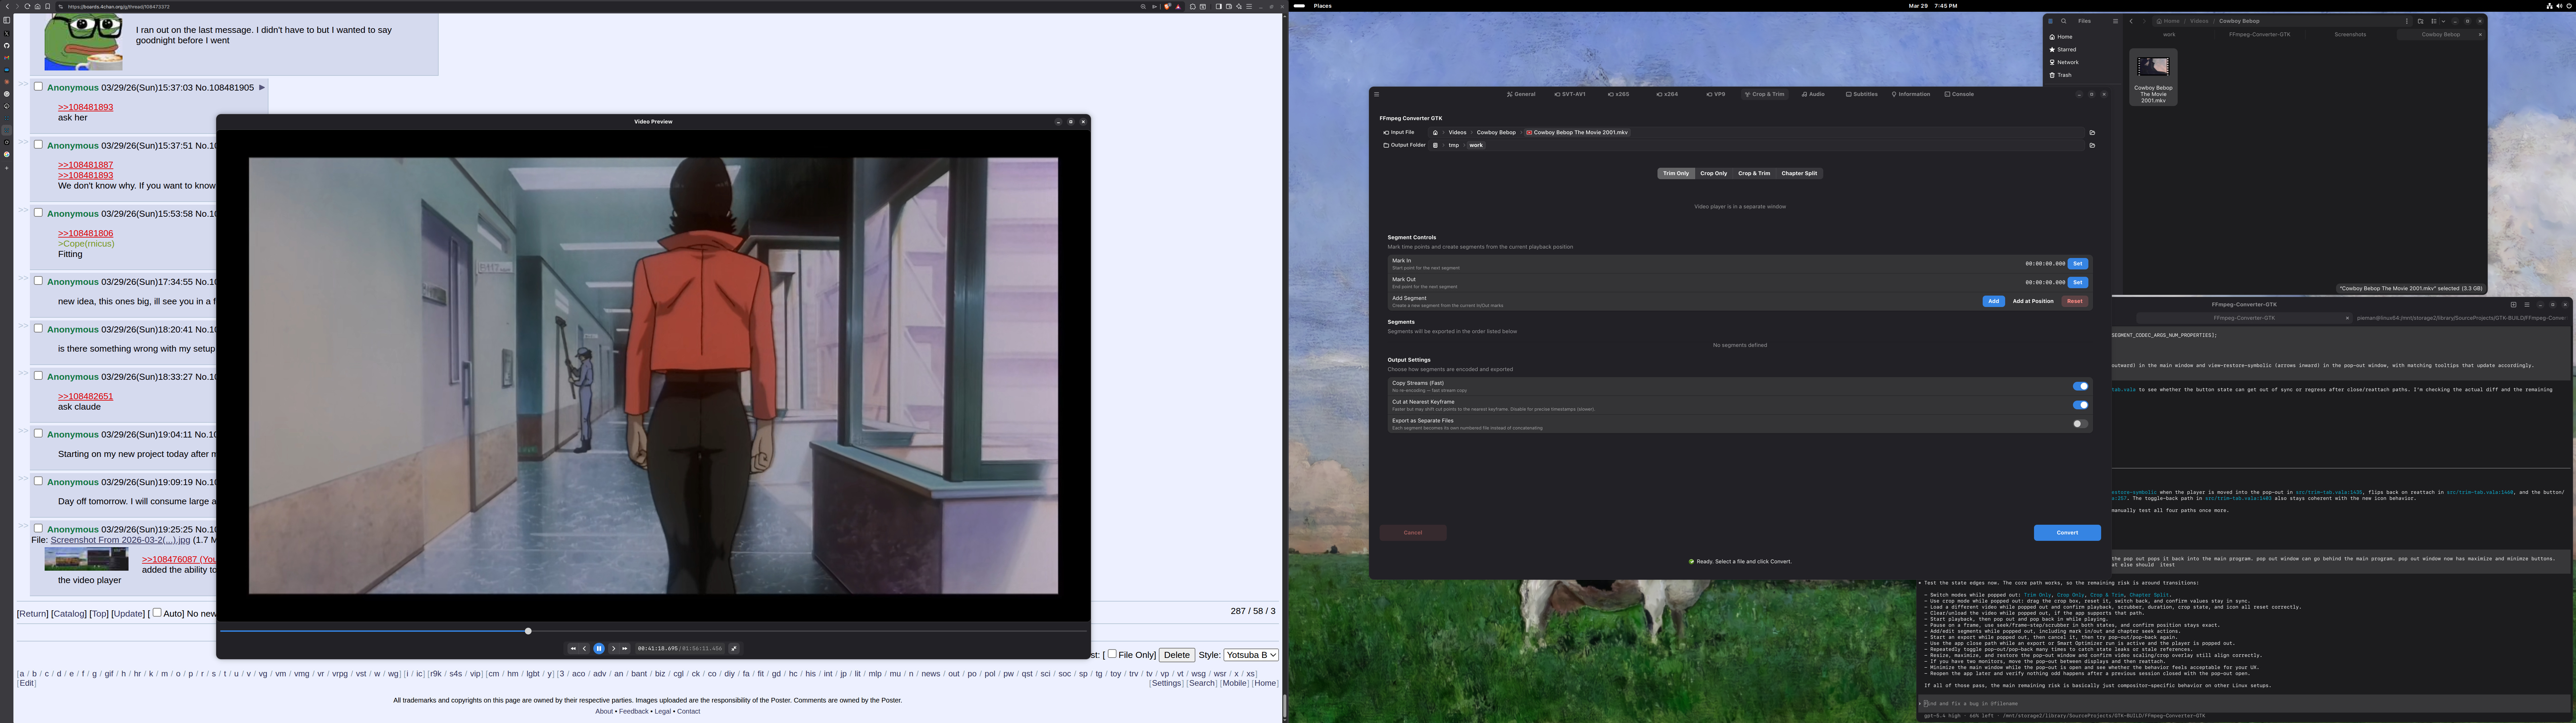2576x723 pixels.
Task: Switch to the Audio tab
Action: [1813, 94]
